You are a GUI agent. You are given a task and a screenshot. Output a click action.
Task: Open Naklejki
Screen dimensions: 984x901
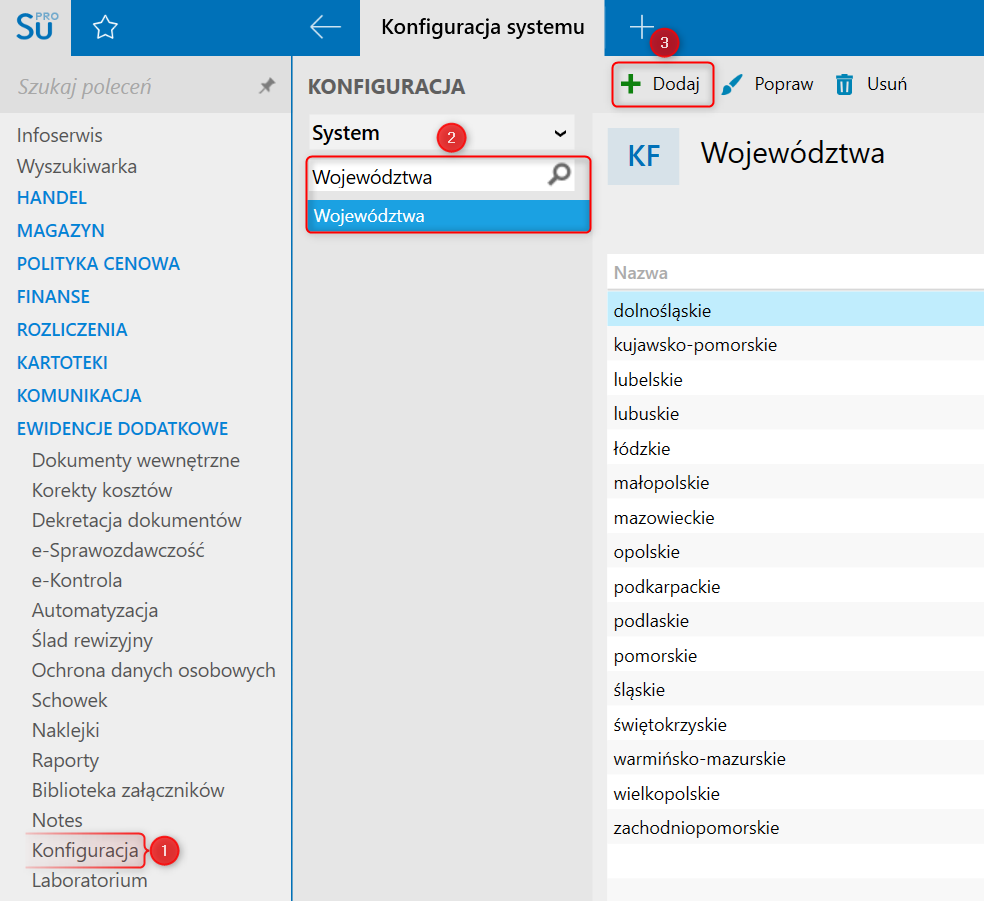coord(65,730)
